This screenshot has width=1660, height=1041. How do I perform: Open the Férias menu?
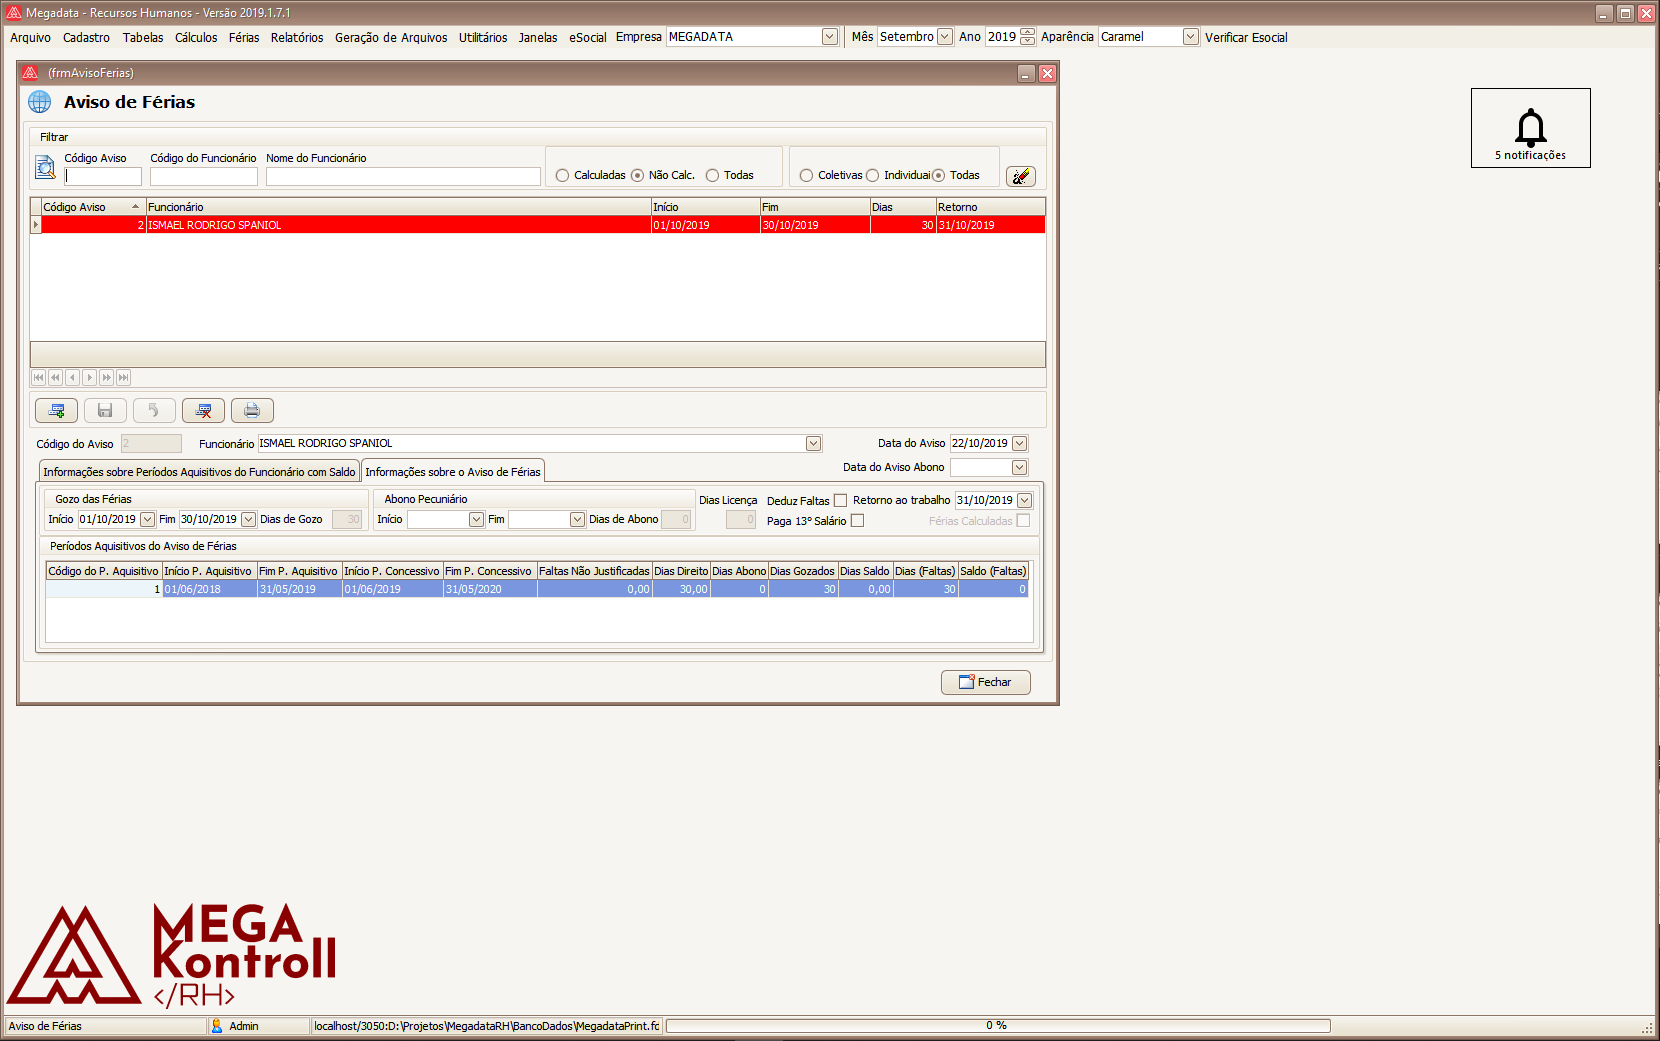click(243, 38)
